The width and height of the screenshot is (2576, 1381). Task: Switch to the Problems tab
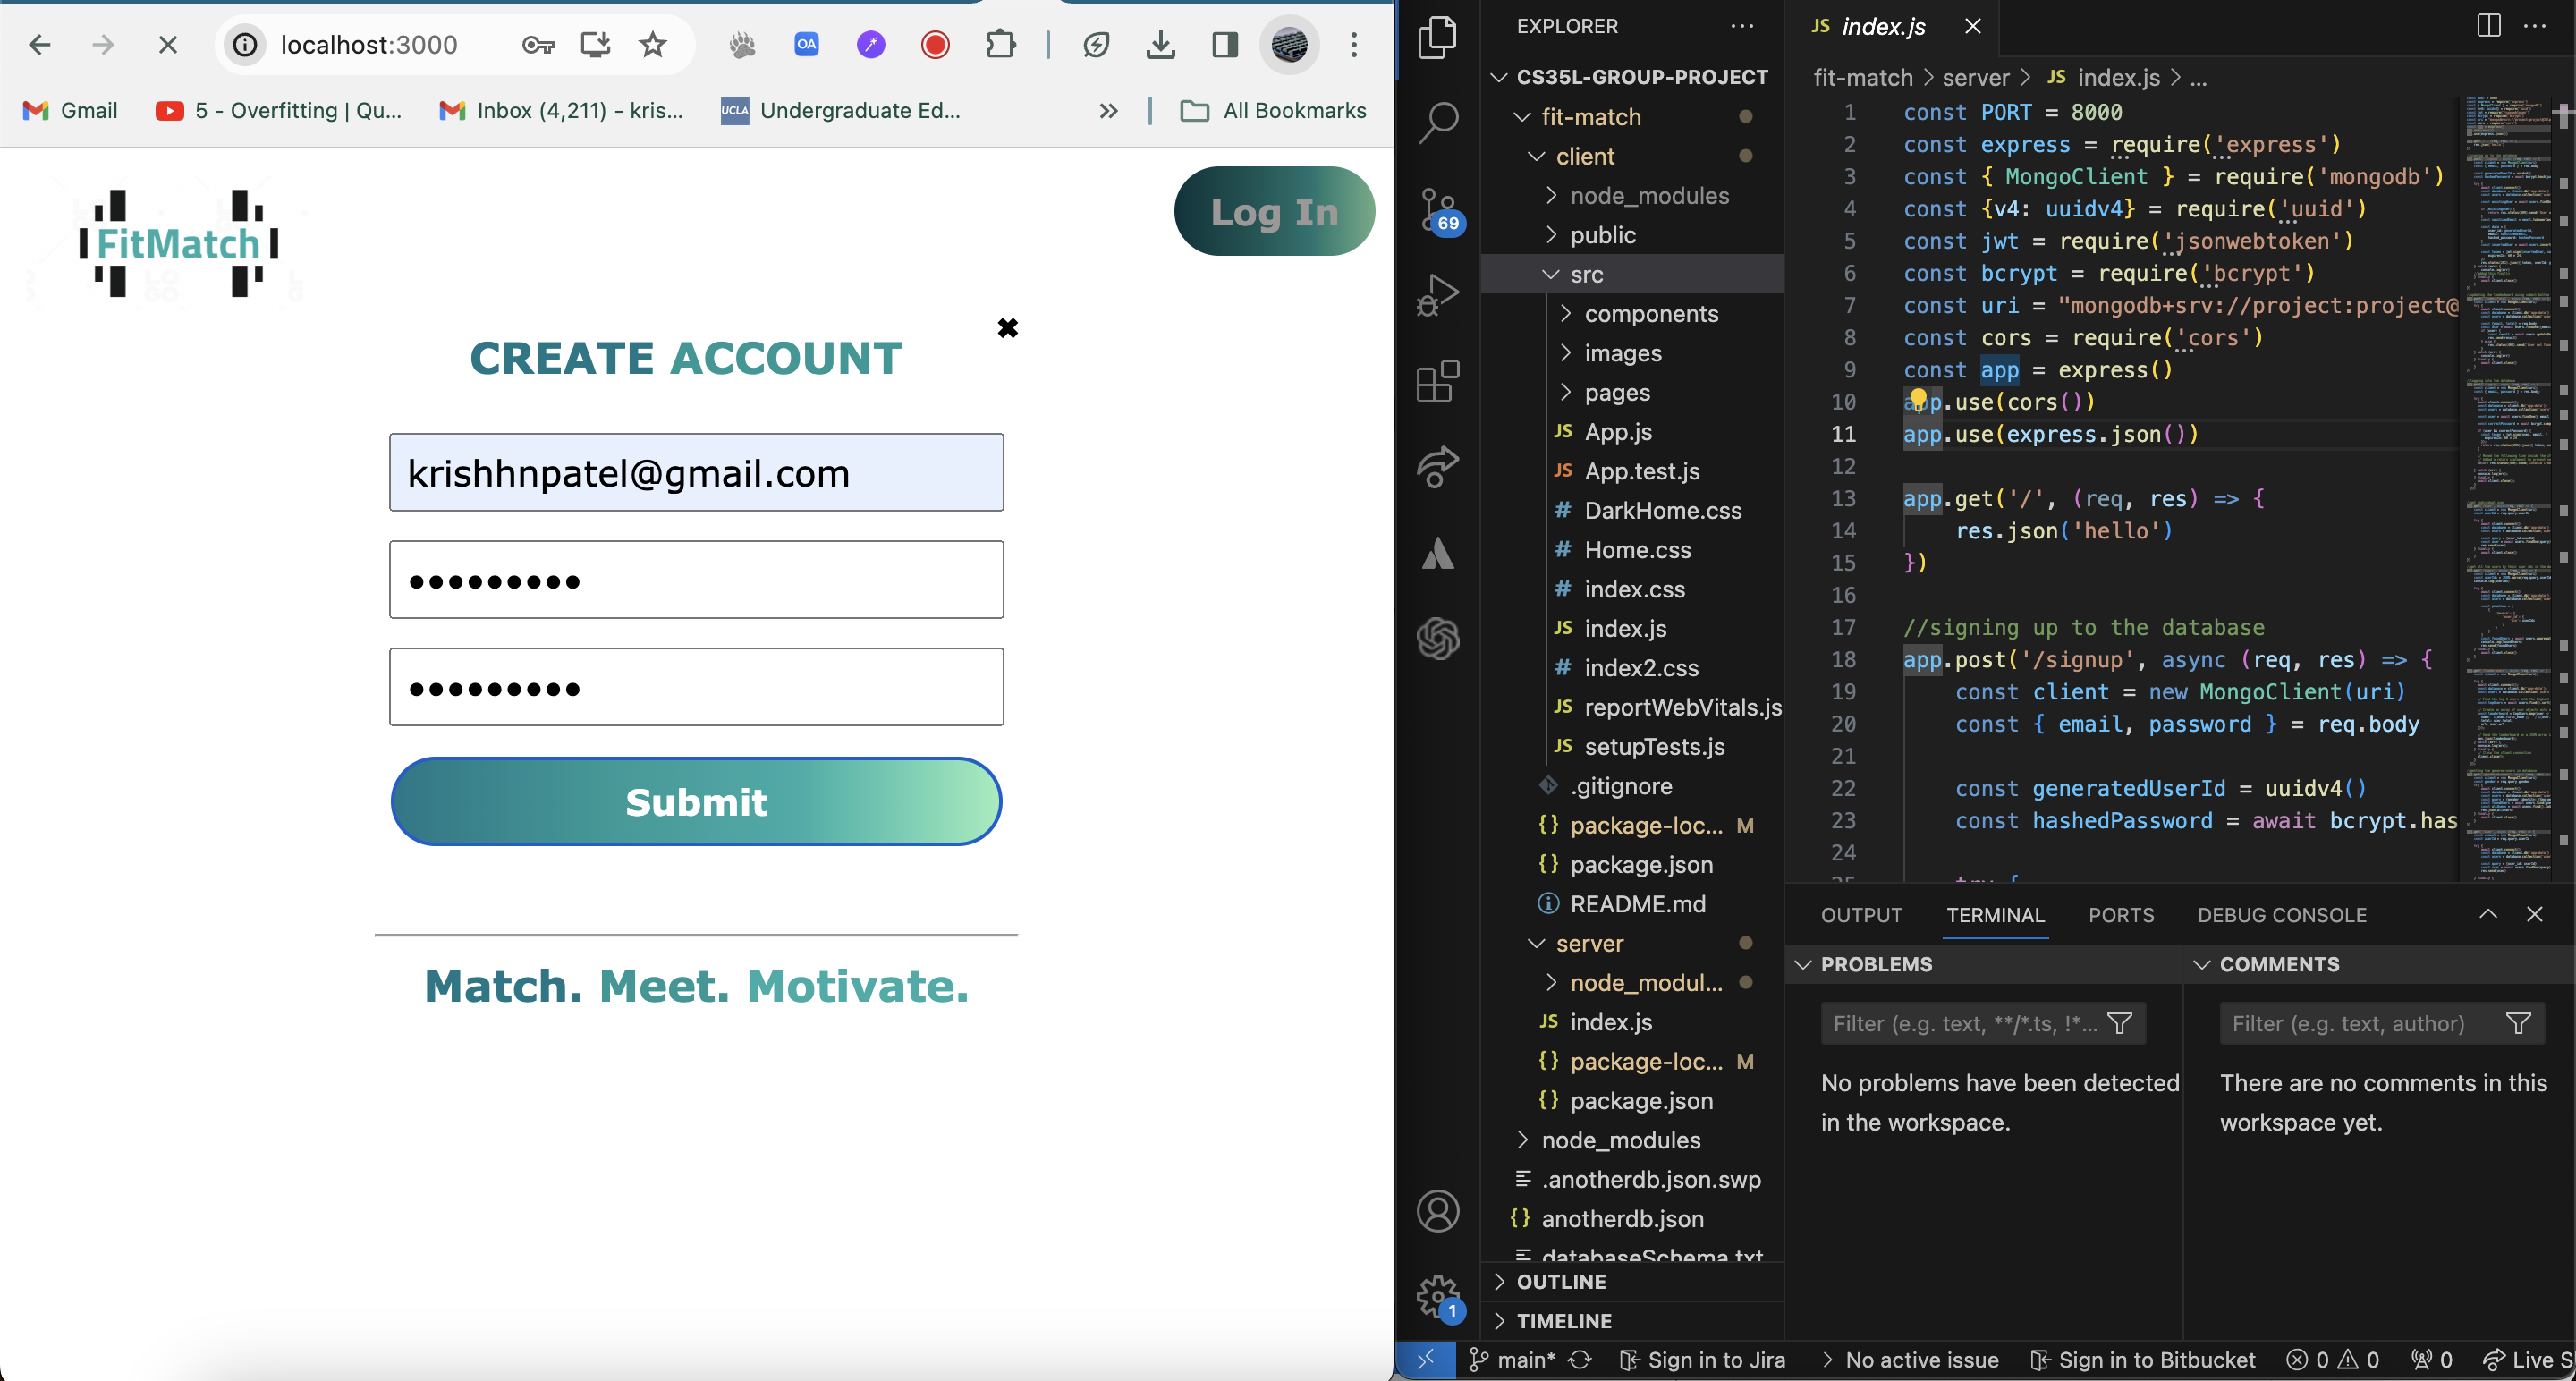pyautogui.click(x=1876, y=964)
